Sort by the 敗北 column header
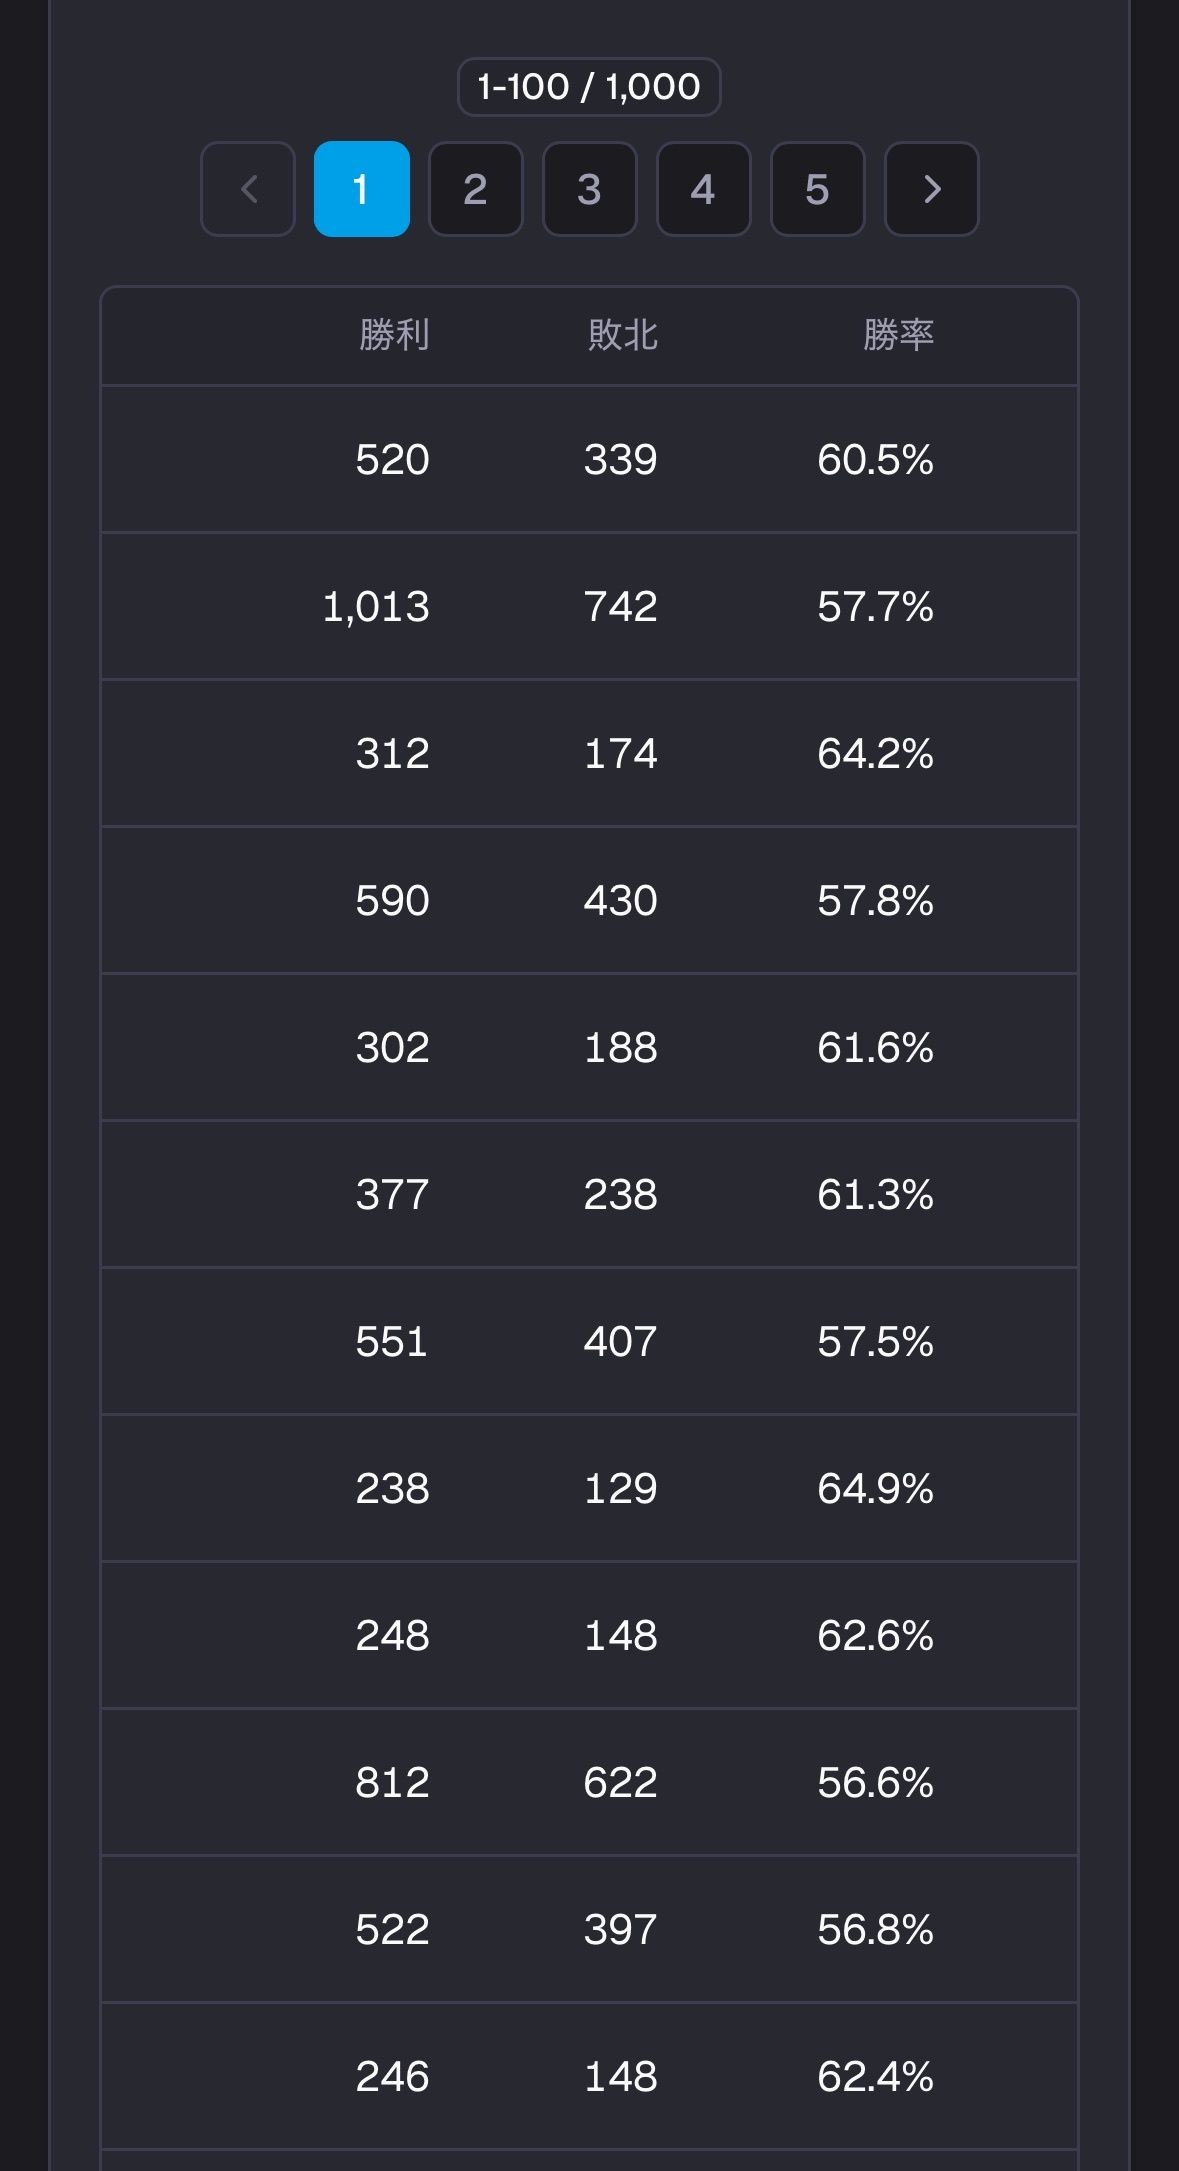The image size is (1179, 2171). coord(622,335)
